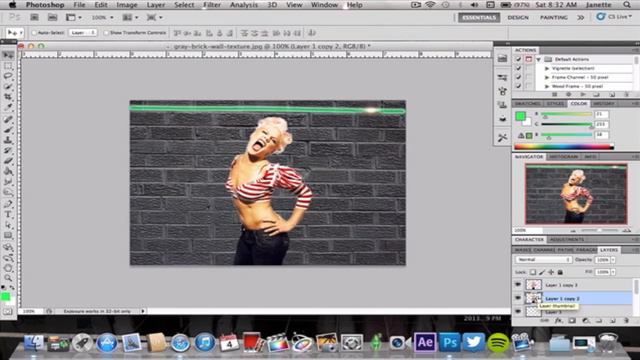Viewport: 640px width, 360px height.
Task: Enable Show Transform Controls checkbox
Action: (x=106, y=33)
